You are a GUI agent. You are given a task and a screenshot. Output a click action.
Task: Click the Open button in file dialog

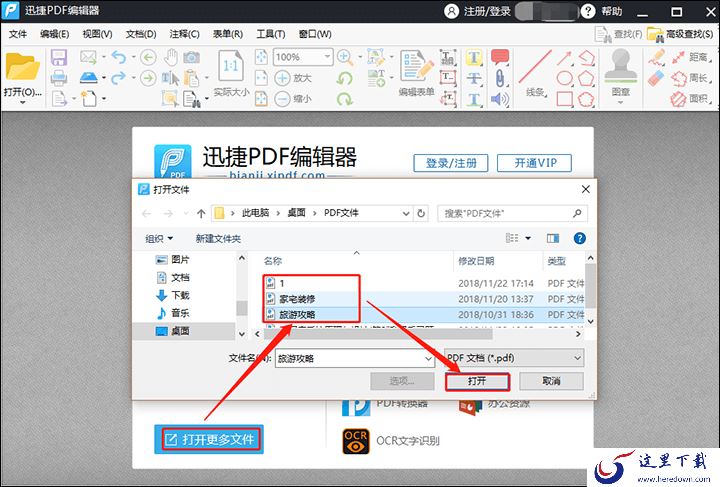(477, 381)
